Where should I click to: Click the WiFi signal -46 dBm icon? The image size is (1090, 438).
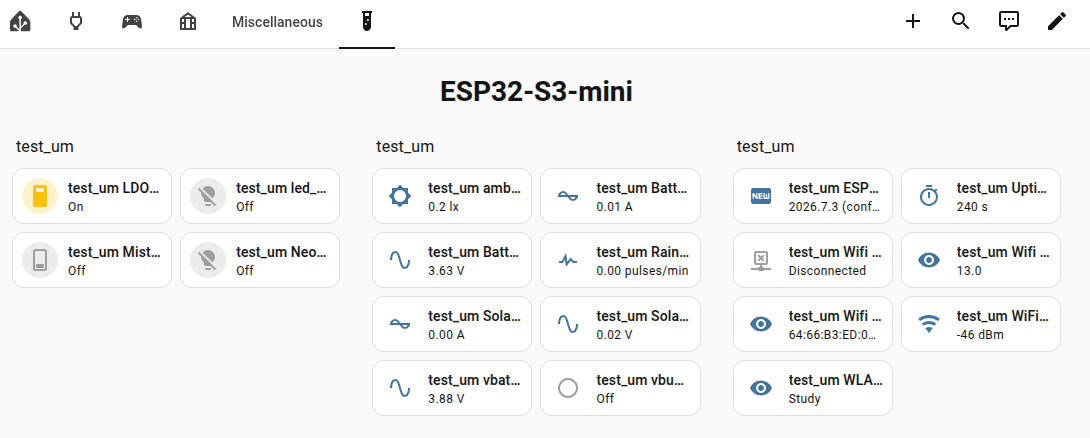929,324
